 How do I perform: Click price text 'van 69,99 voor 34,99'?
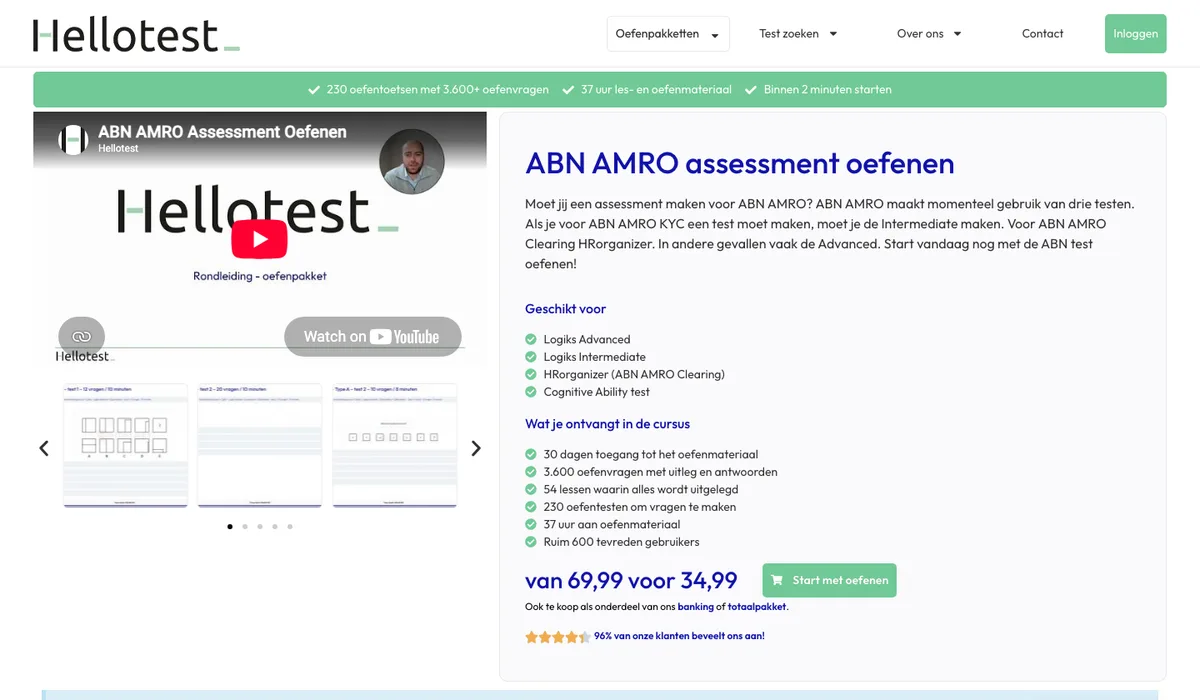631,581
